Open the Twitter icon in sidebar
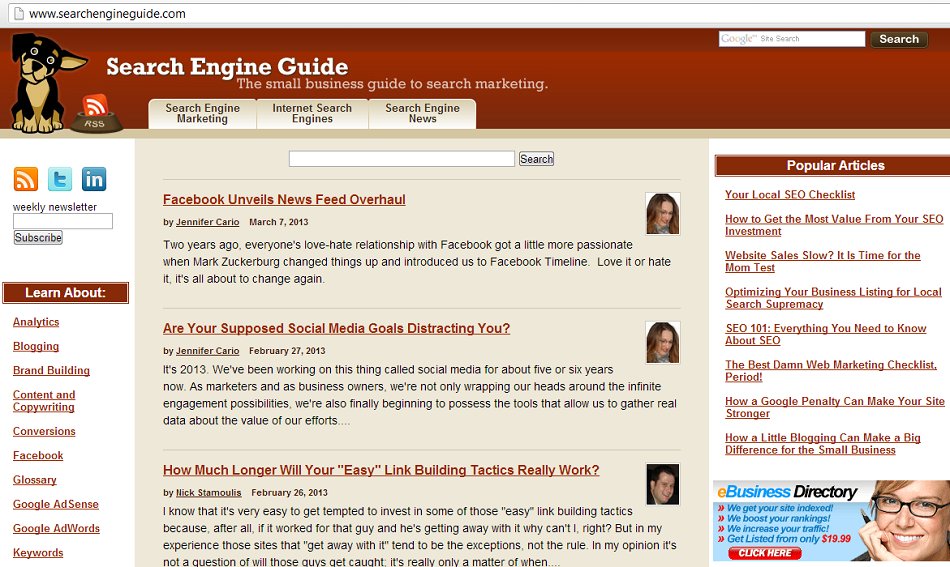Screen dimensions: 950x567 point(60,179)
